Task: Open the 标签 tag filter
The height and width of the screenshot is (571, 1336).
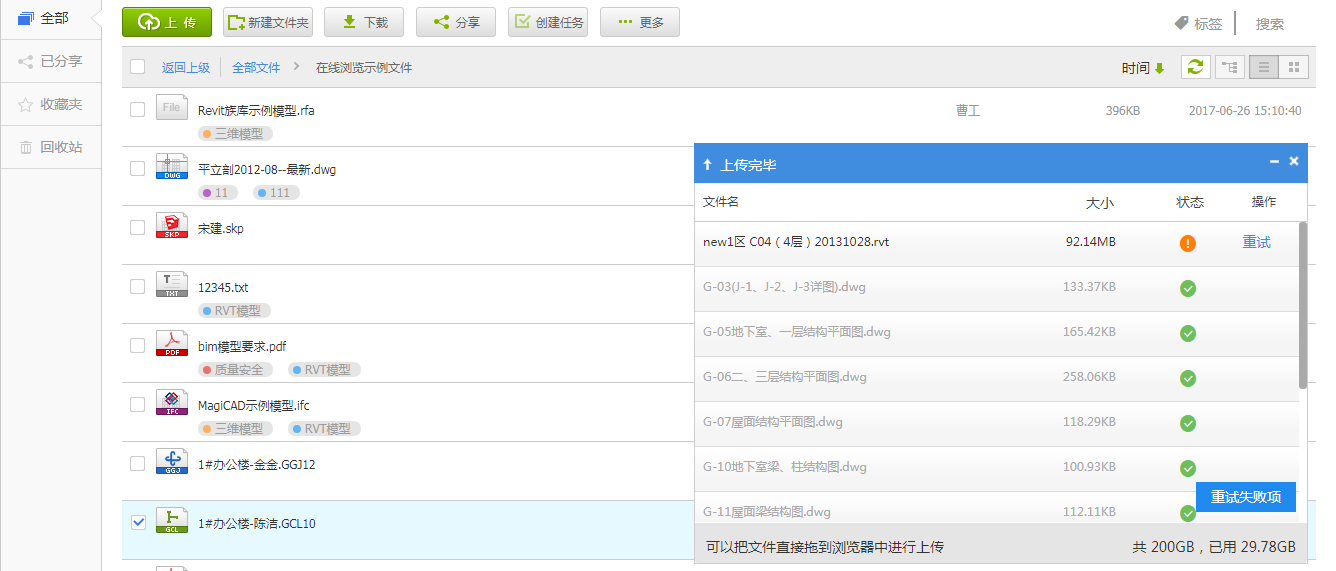Action: 1198,23
